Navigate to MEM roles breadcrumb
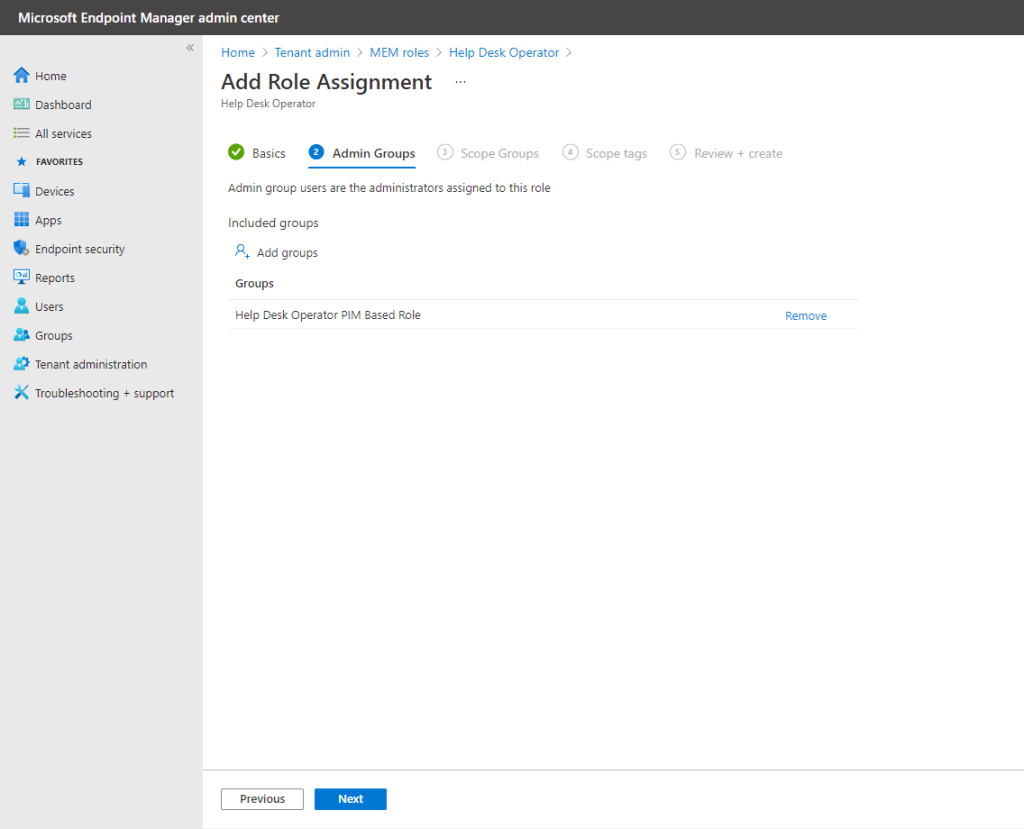1024x829 pixels. coord(399,53)
